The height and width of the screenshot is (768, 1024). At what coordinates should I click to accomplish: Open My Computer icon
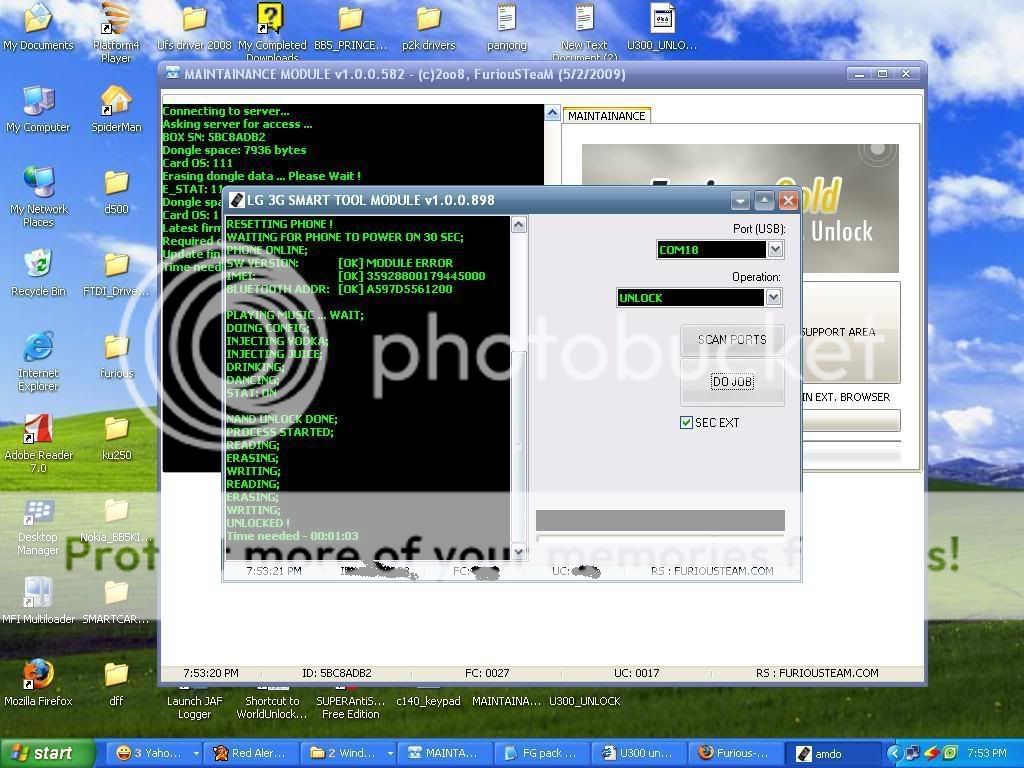pos(38,109)
